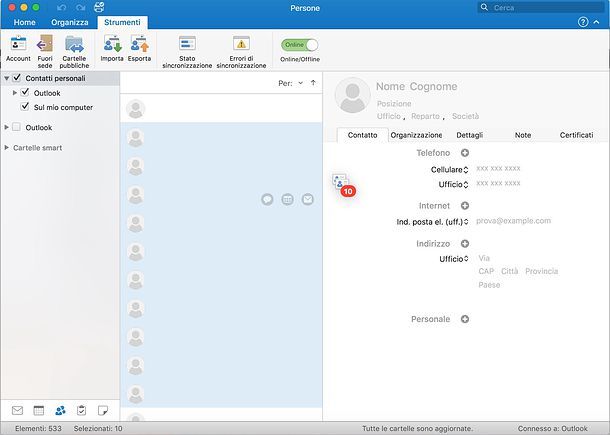610x435 pixels.
Task: Open Errori di sincronizzazione log
Action: point(241,44)
